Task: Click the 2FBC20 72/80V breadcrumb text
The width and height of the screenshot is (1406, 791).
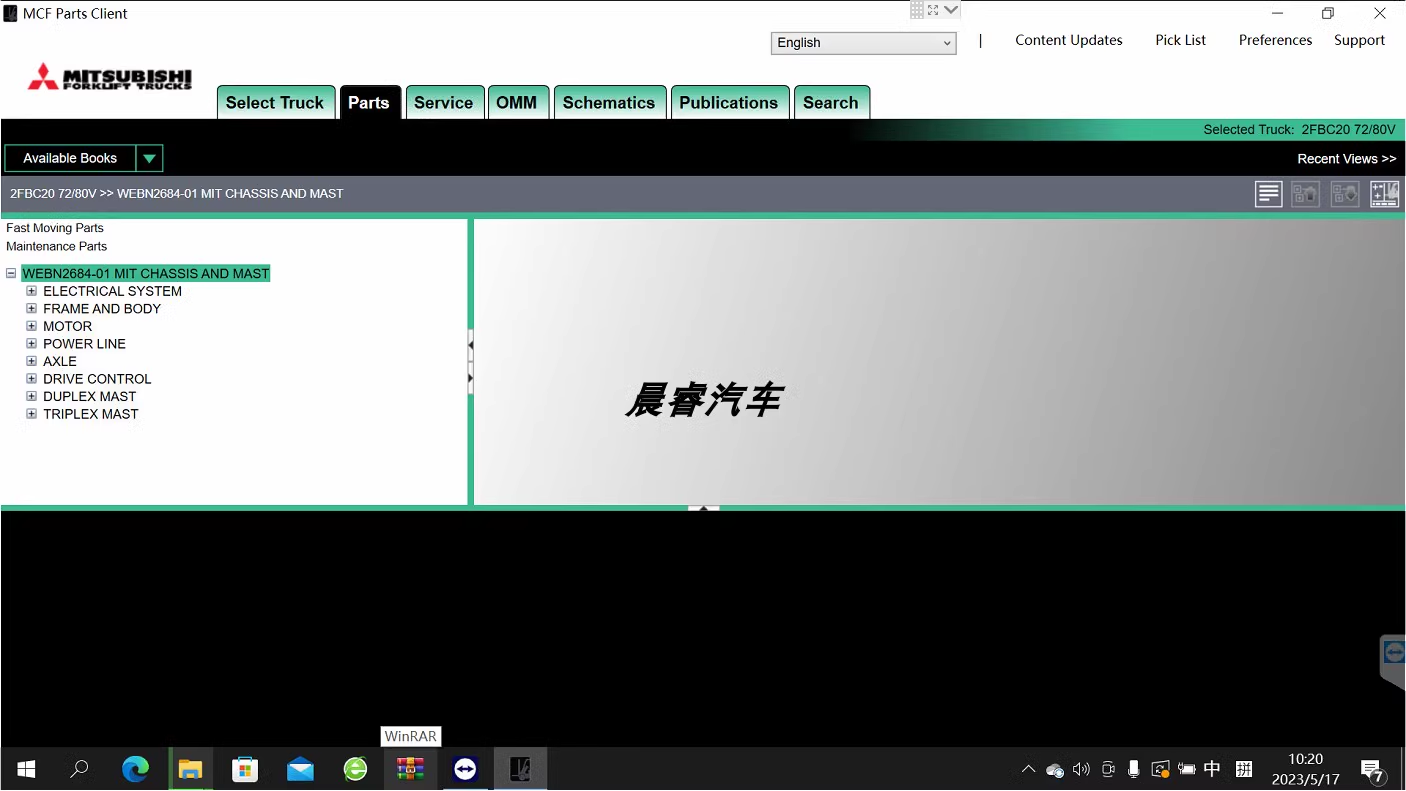Action: pyautogui.click(x=53, y=194)
